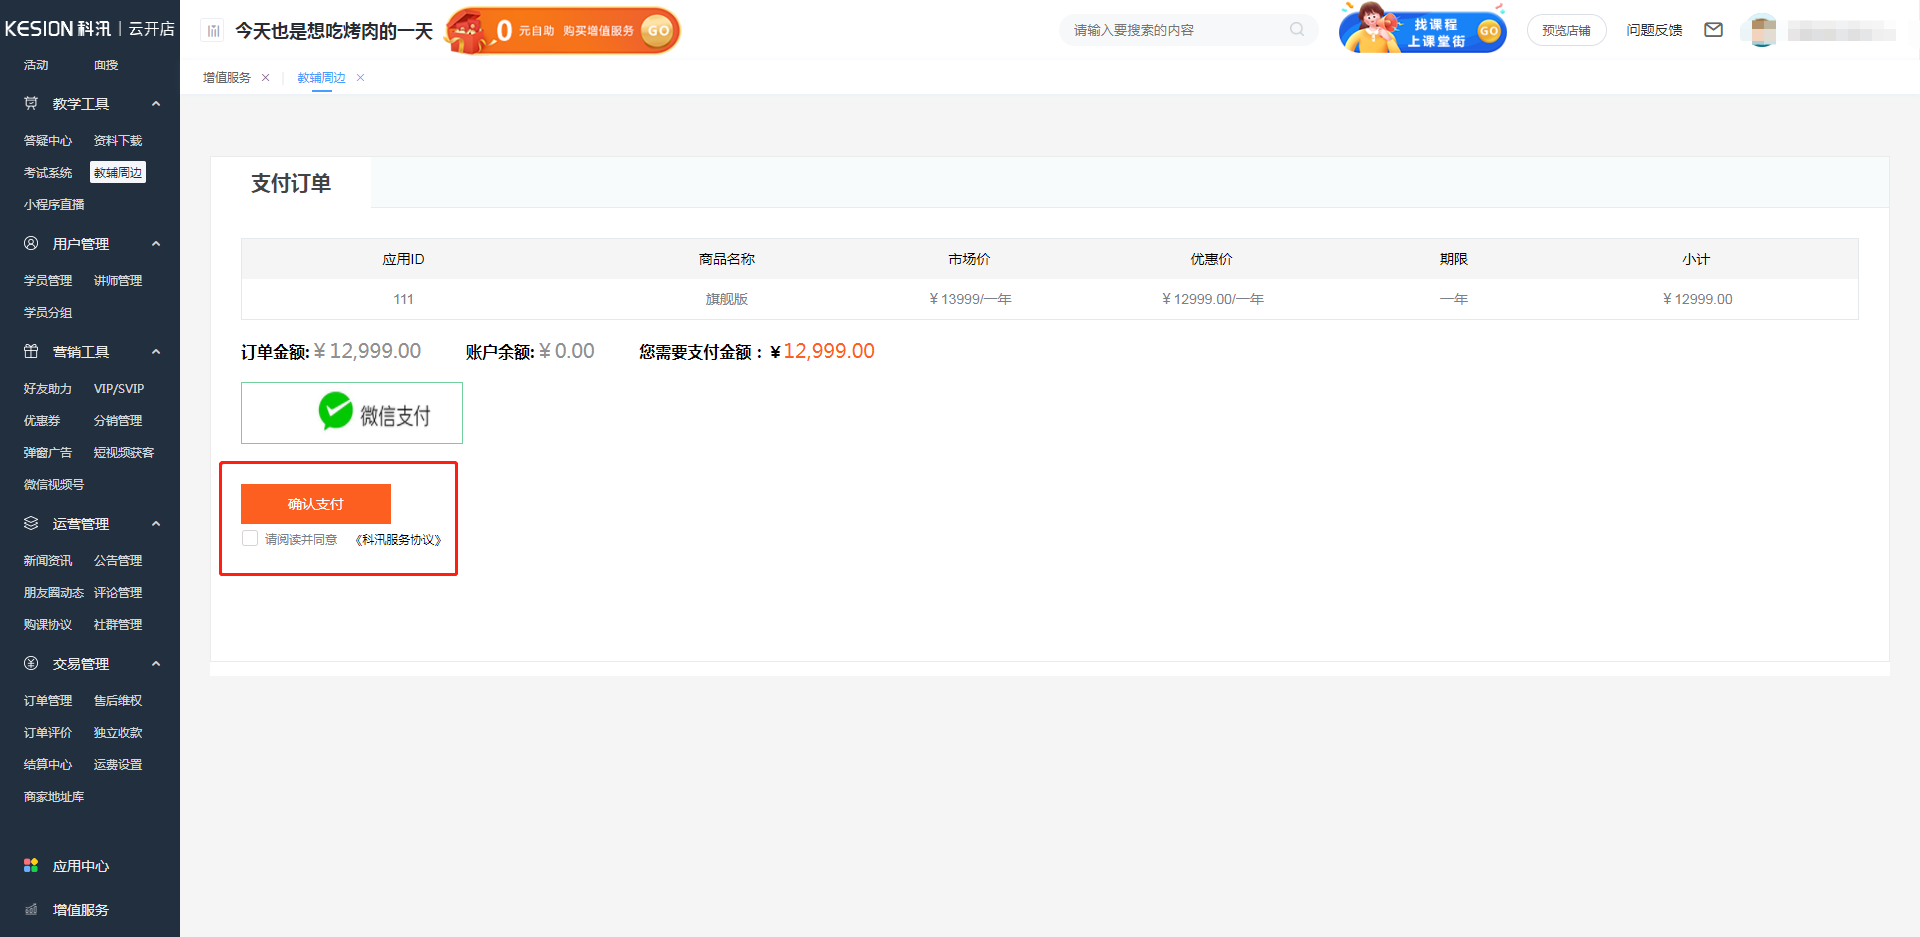Click the user avatar picture
Screen dimensions: 1920x937
coord(1763,30)
